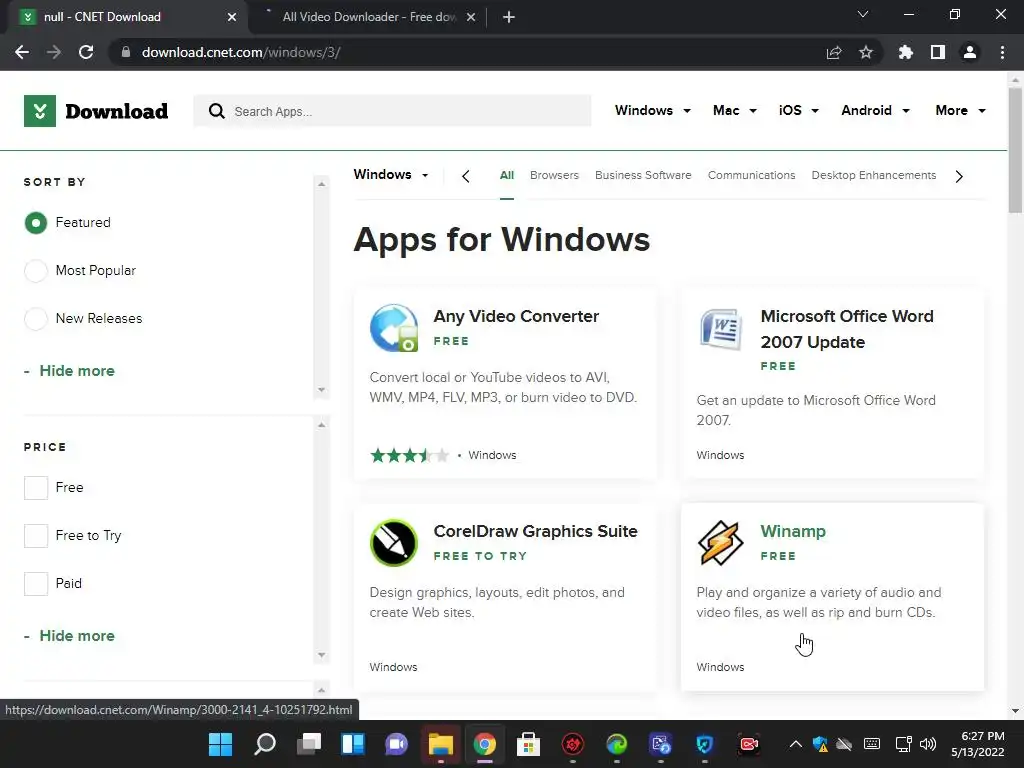This screenshot has height=768, width=1024.
Task: Switch to the Browsers category tab
Action: tap(554, 175)
